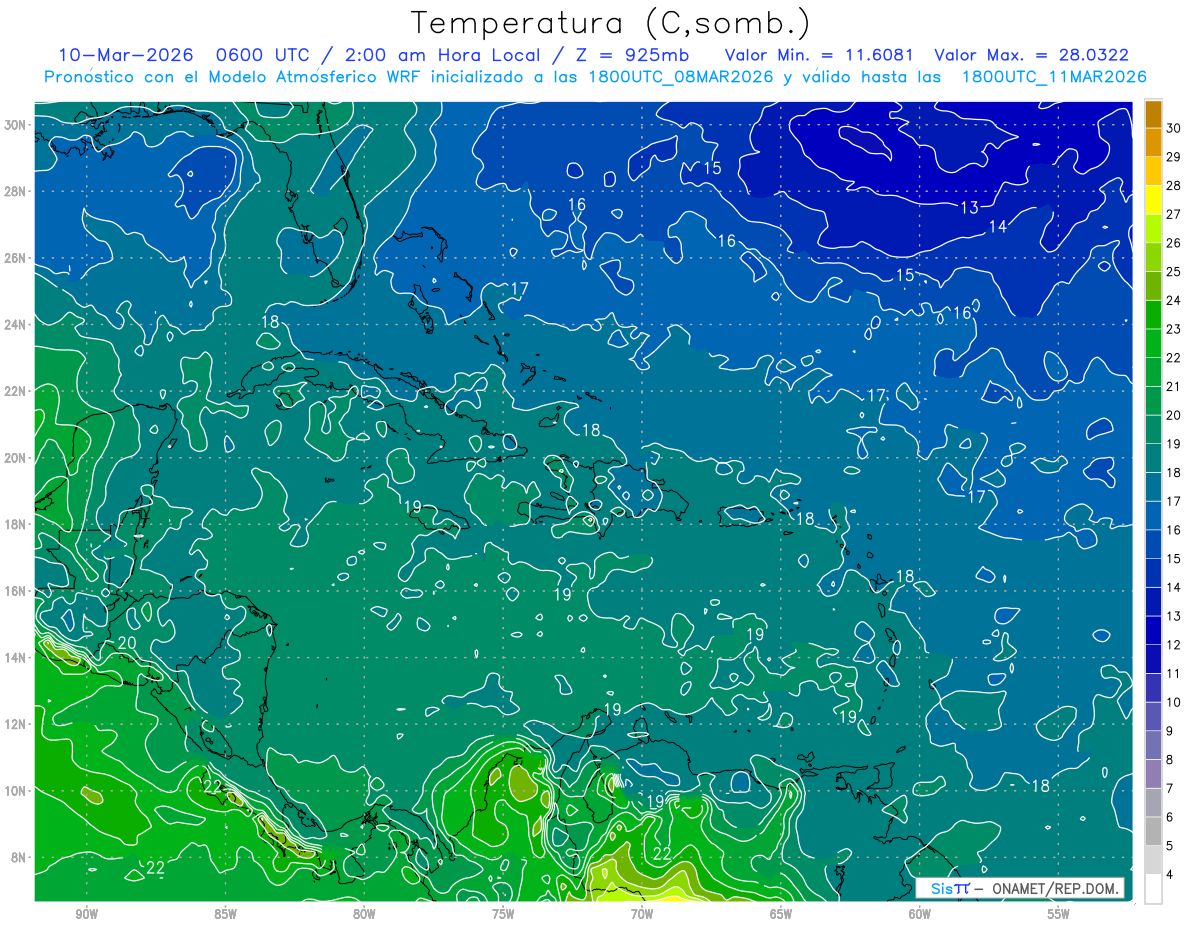1200x927 pixels.
Task: Click the "20" contour label near Central America
Action: click(x=127, y=643)
